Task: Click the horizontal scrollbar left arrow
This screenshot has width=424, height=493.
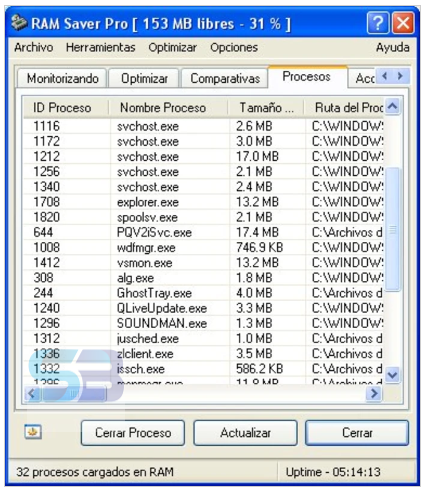Action: pos(32,394)
